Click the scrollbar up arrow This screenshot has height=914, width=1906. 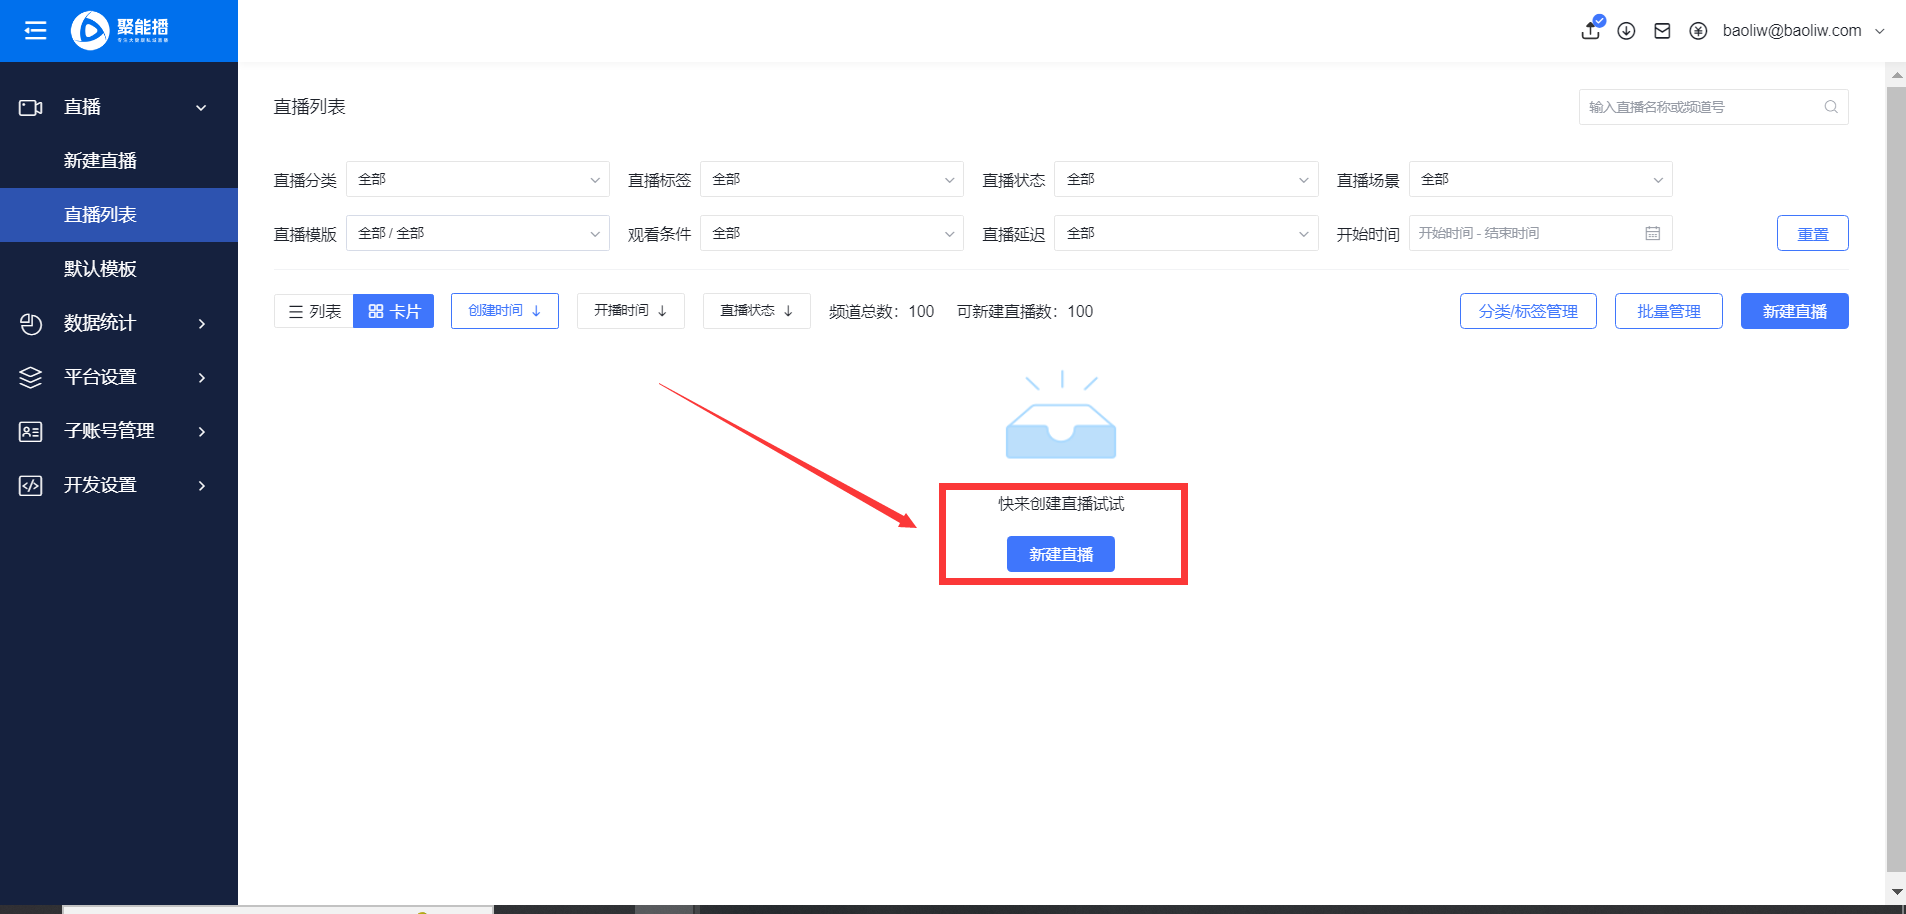(x=1896, y=75)
